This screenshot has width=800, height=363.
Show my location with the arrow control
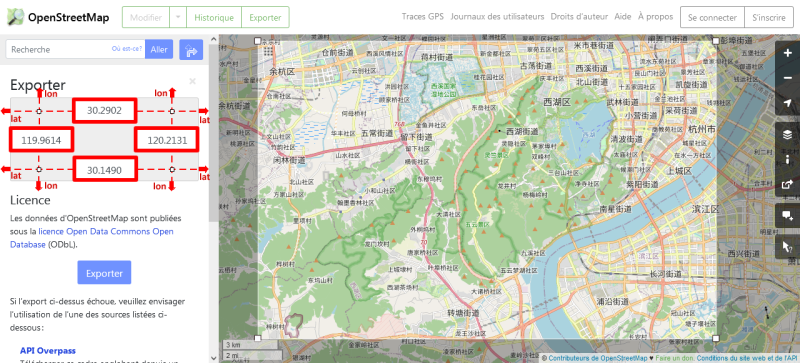pos(788,103)
